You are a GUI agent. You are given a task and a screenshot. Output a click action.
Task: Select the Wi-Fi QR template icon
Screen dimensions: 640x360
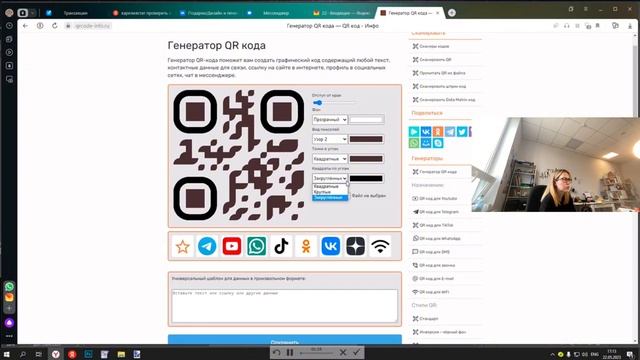click(380, 246)
